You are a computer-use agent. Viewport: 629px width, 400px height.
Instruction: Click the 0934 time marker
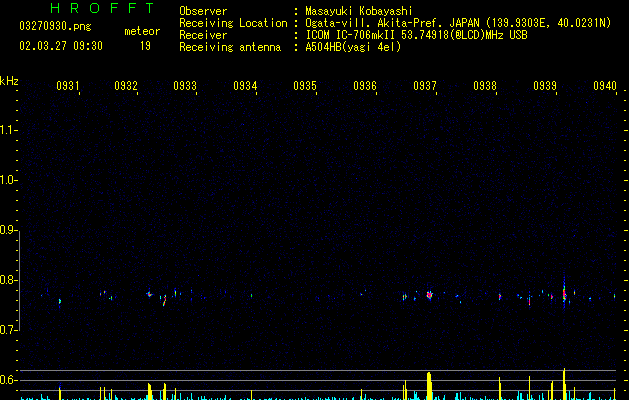pos(245,86)
